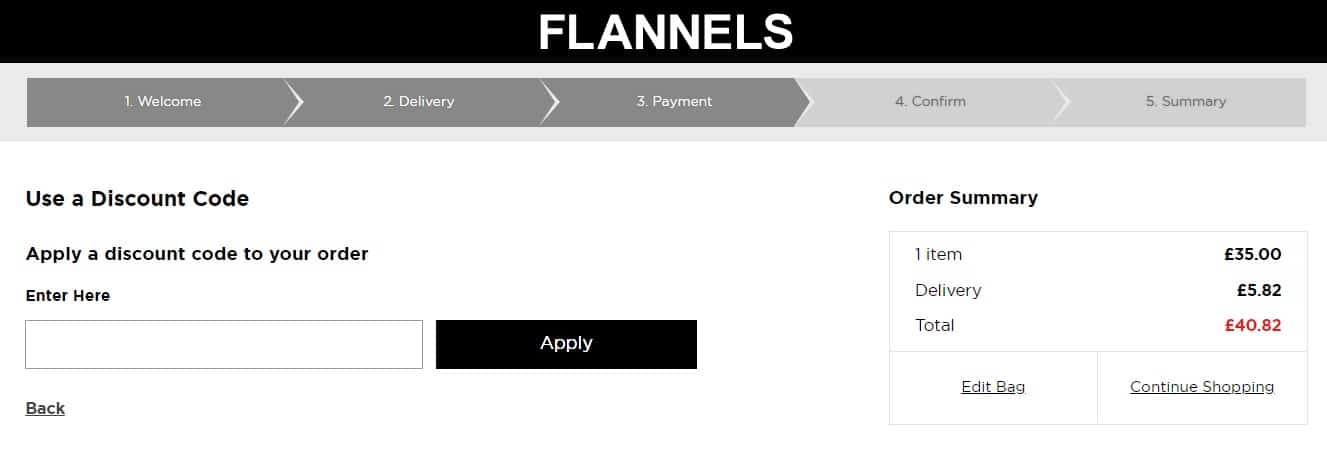Focus the discount code input field
1327x471 pixels.
(x=224, y=344)
